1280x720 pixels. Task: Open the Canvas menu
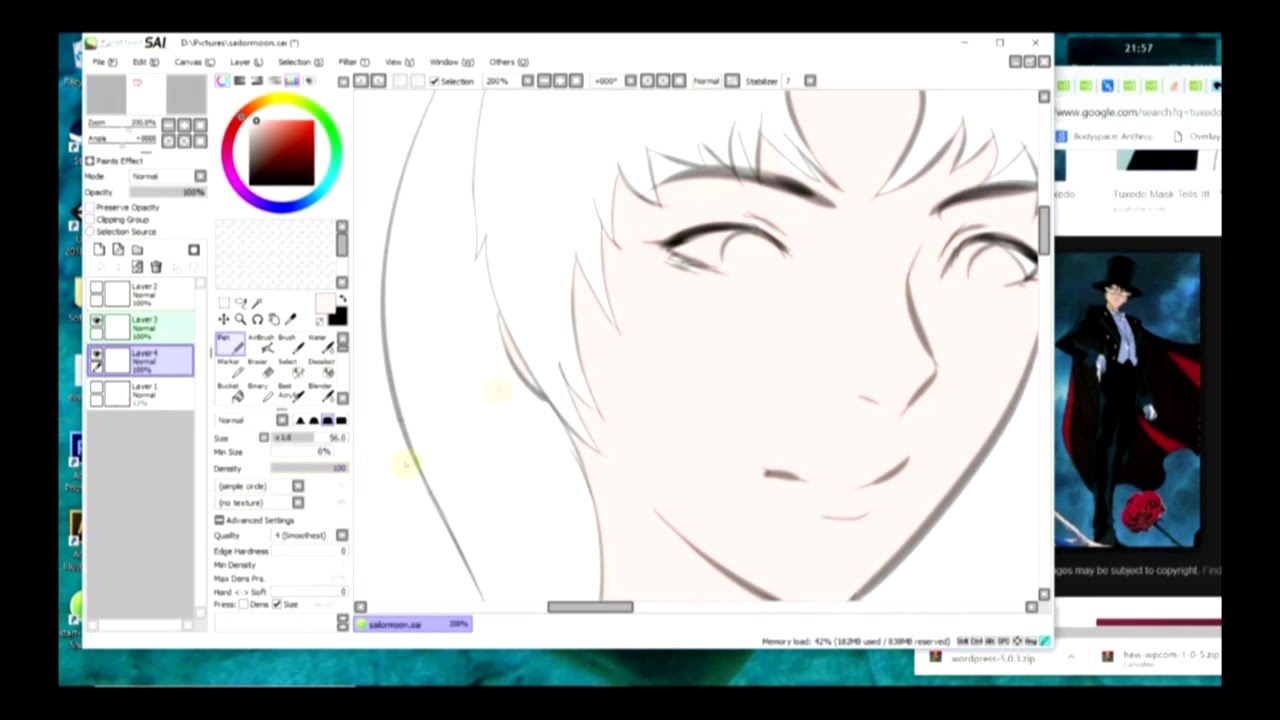point(194,62)
